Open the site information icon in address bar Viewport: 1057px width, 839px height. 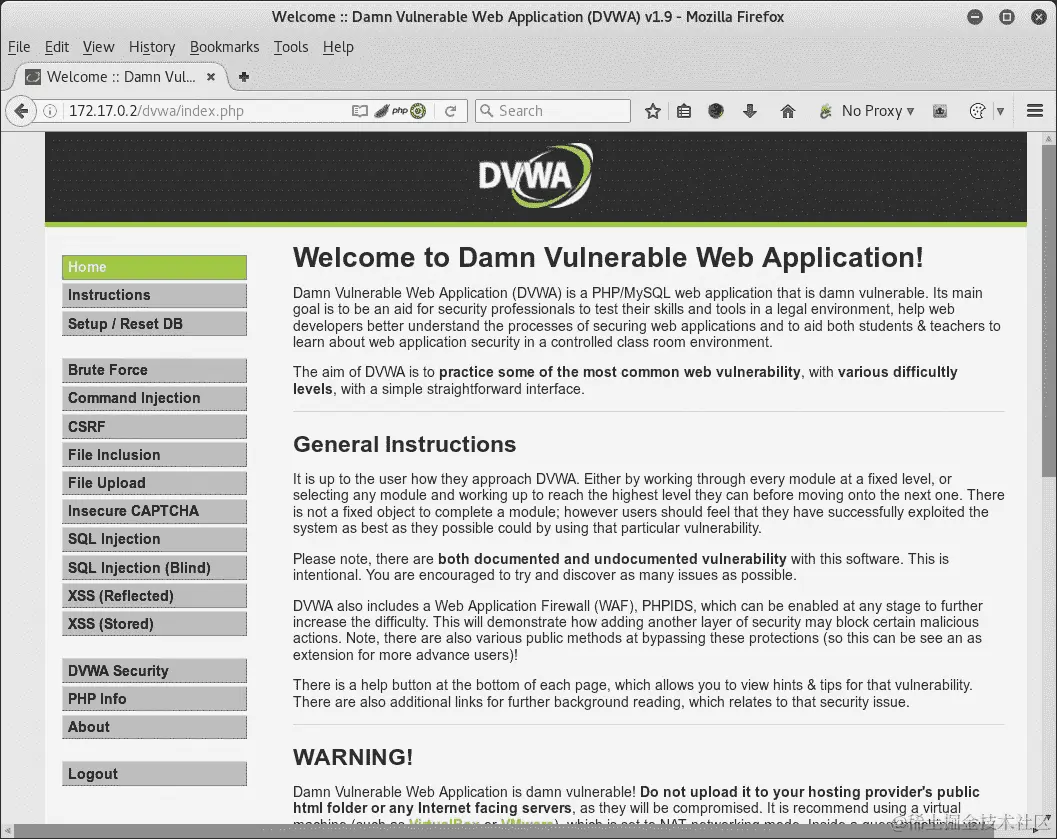(50, 111)
